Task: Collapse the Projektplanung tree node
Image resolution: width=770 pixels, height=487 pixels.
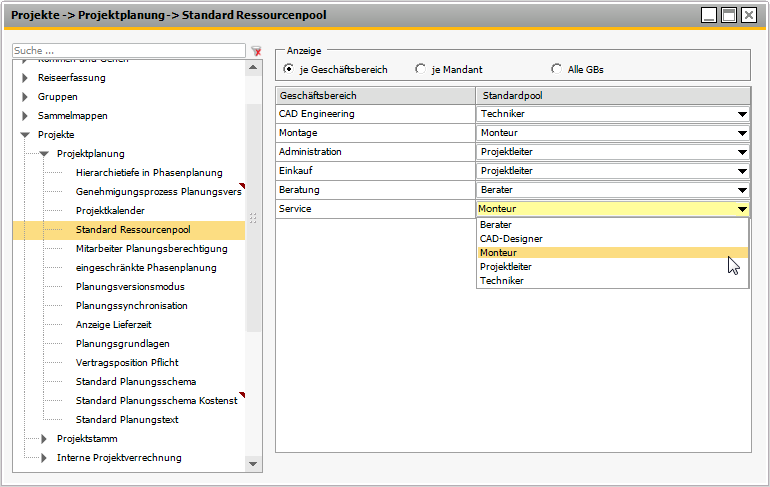Action: [44, 153]
